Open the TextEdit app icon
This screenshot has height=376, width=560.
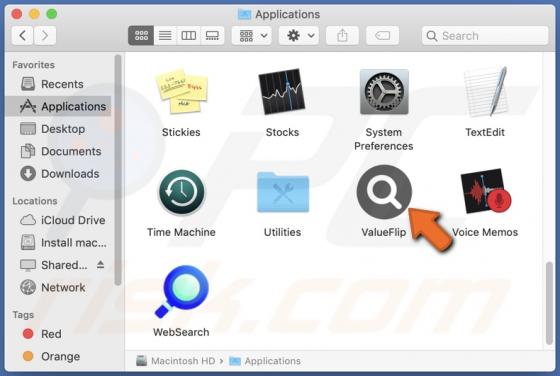point(486,92)
